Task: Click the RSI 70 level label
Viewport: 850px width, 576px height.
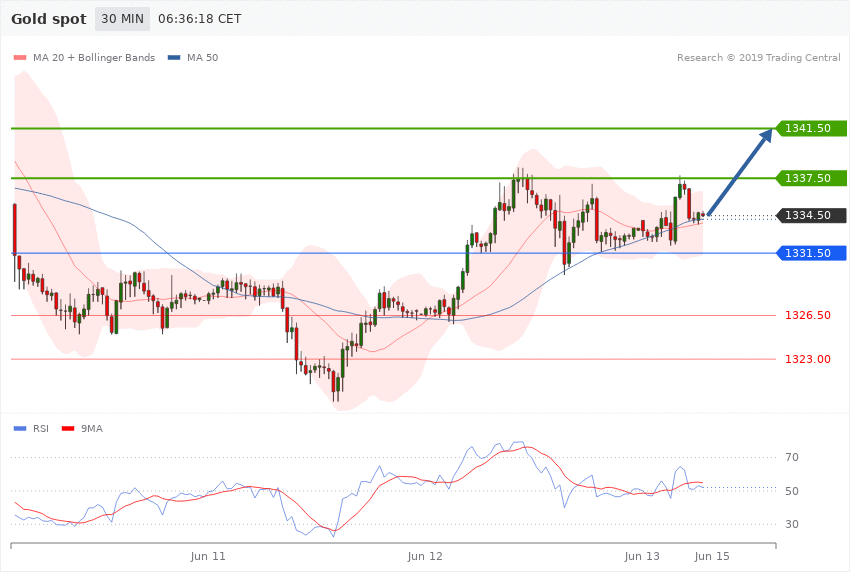Action: click(792, 457)
